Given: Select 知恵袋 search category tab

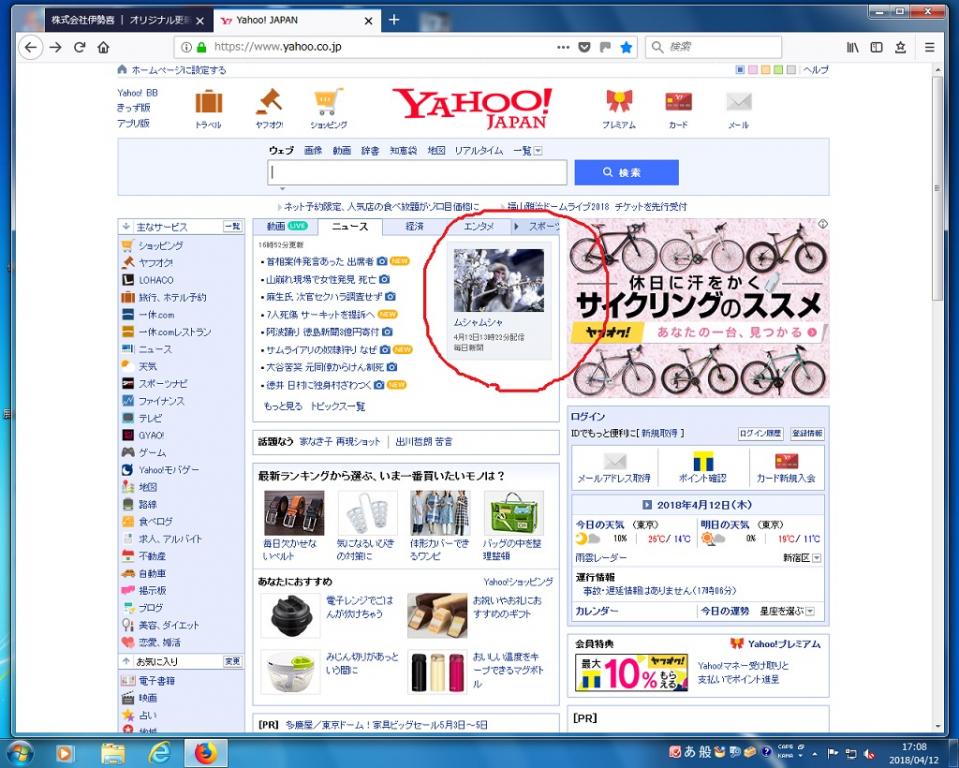Looking at the screenshot, I should [403, 150].
